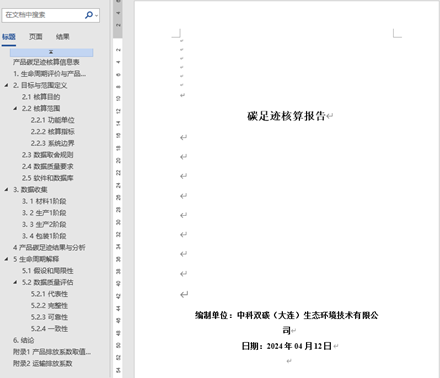This screenshot has width=440, height=378.
Task: Open the 2.5 软件和数据库 section
Action: coord(48,178)
